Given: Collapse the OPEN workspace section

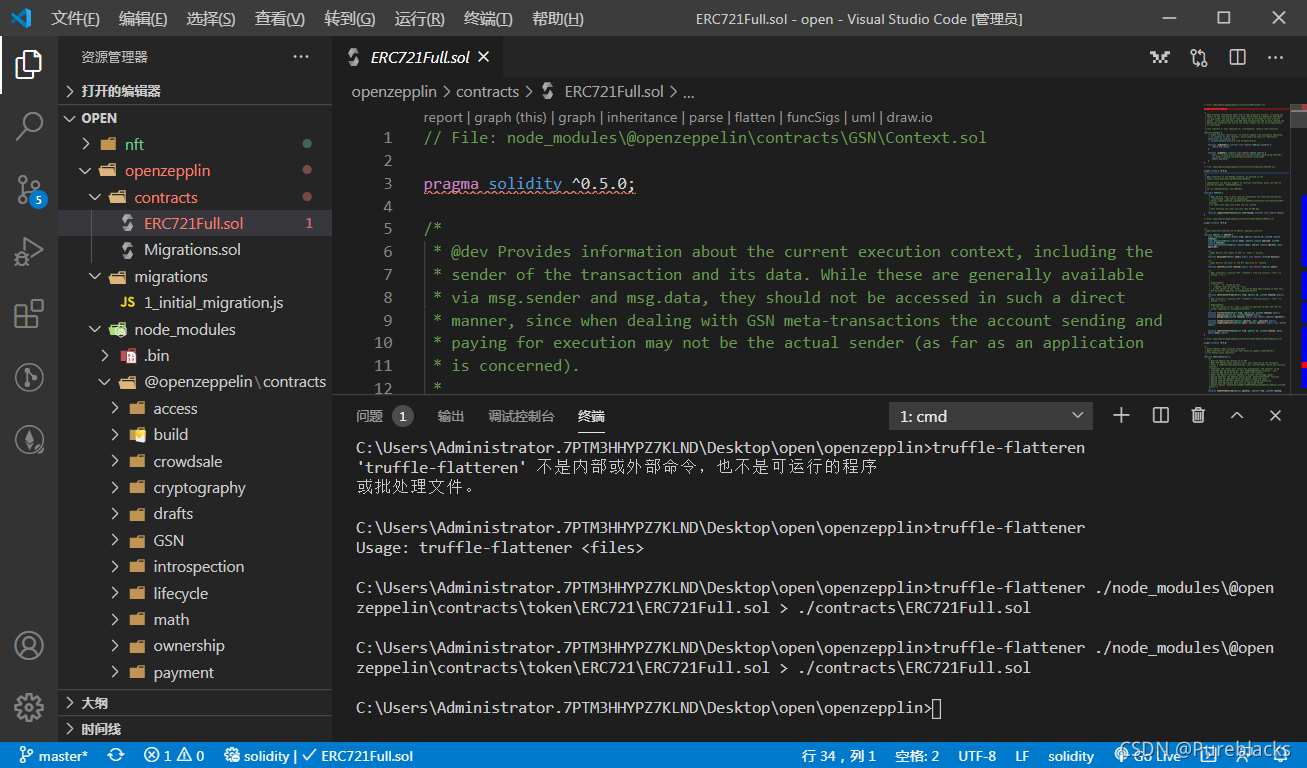Looking at the screenshot, I should pyautogui.click(x=195, y=118).
